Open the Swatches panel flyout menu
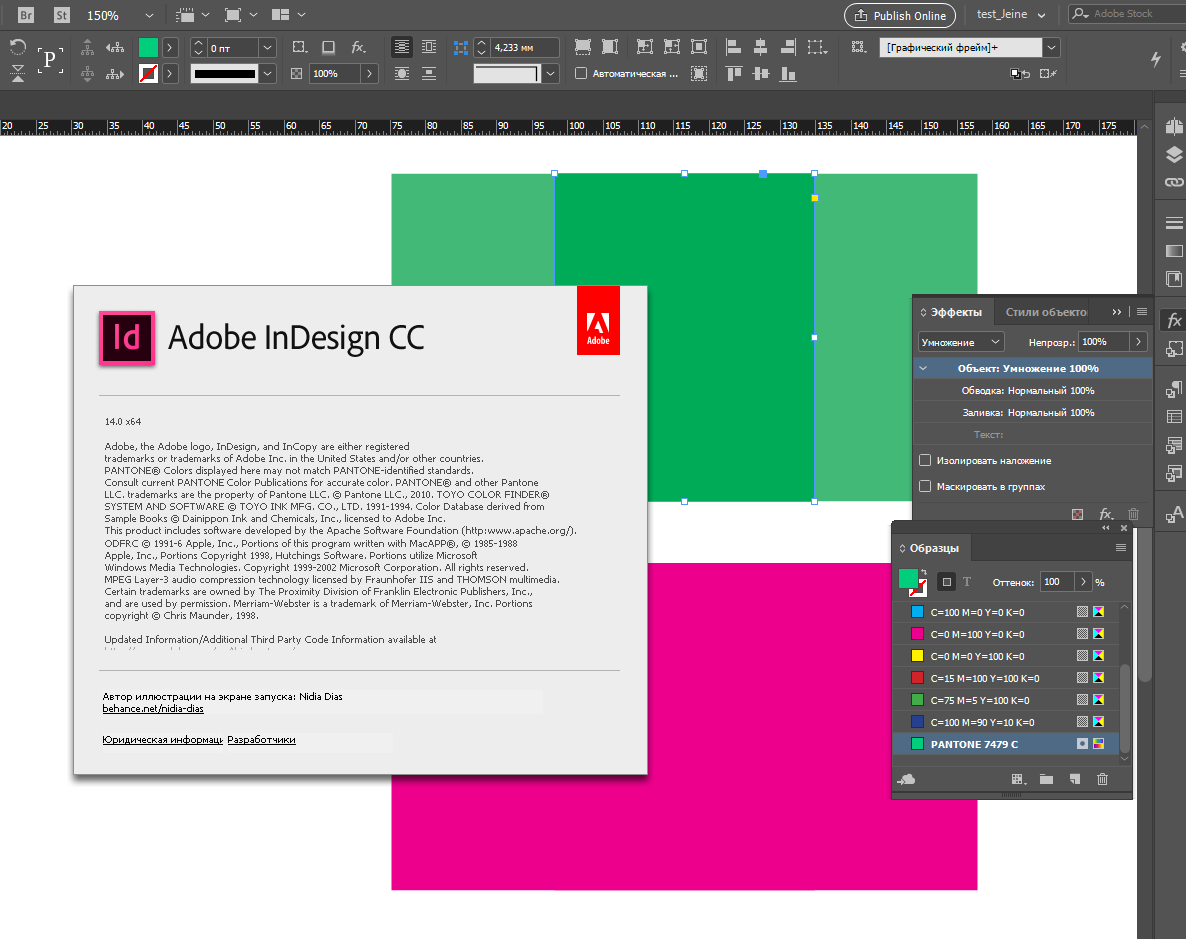The height and width of the screenshot is (939, 1186). click(1121, 548)
